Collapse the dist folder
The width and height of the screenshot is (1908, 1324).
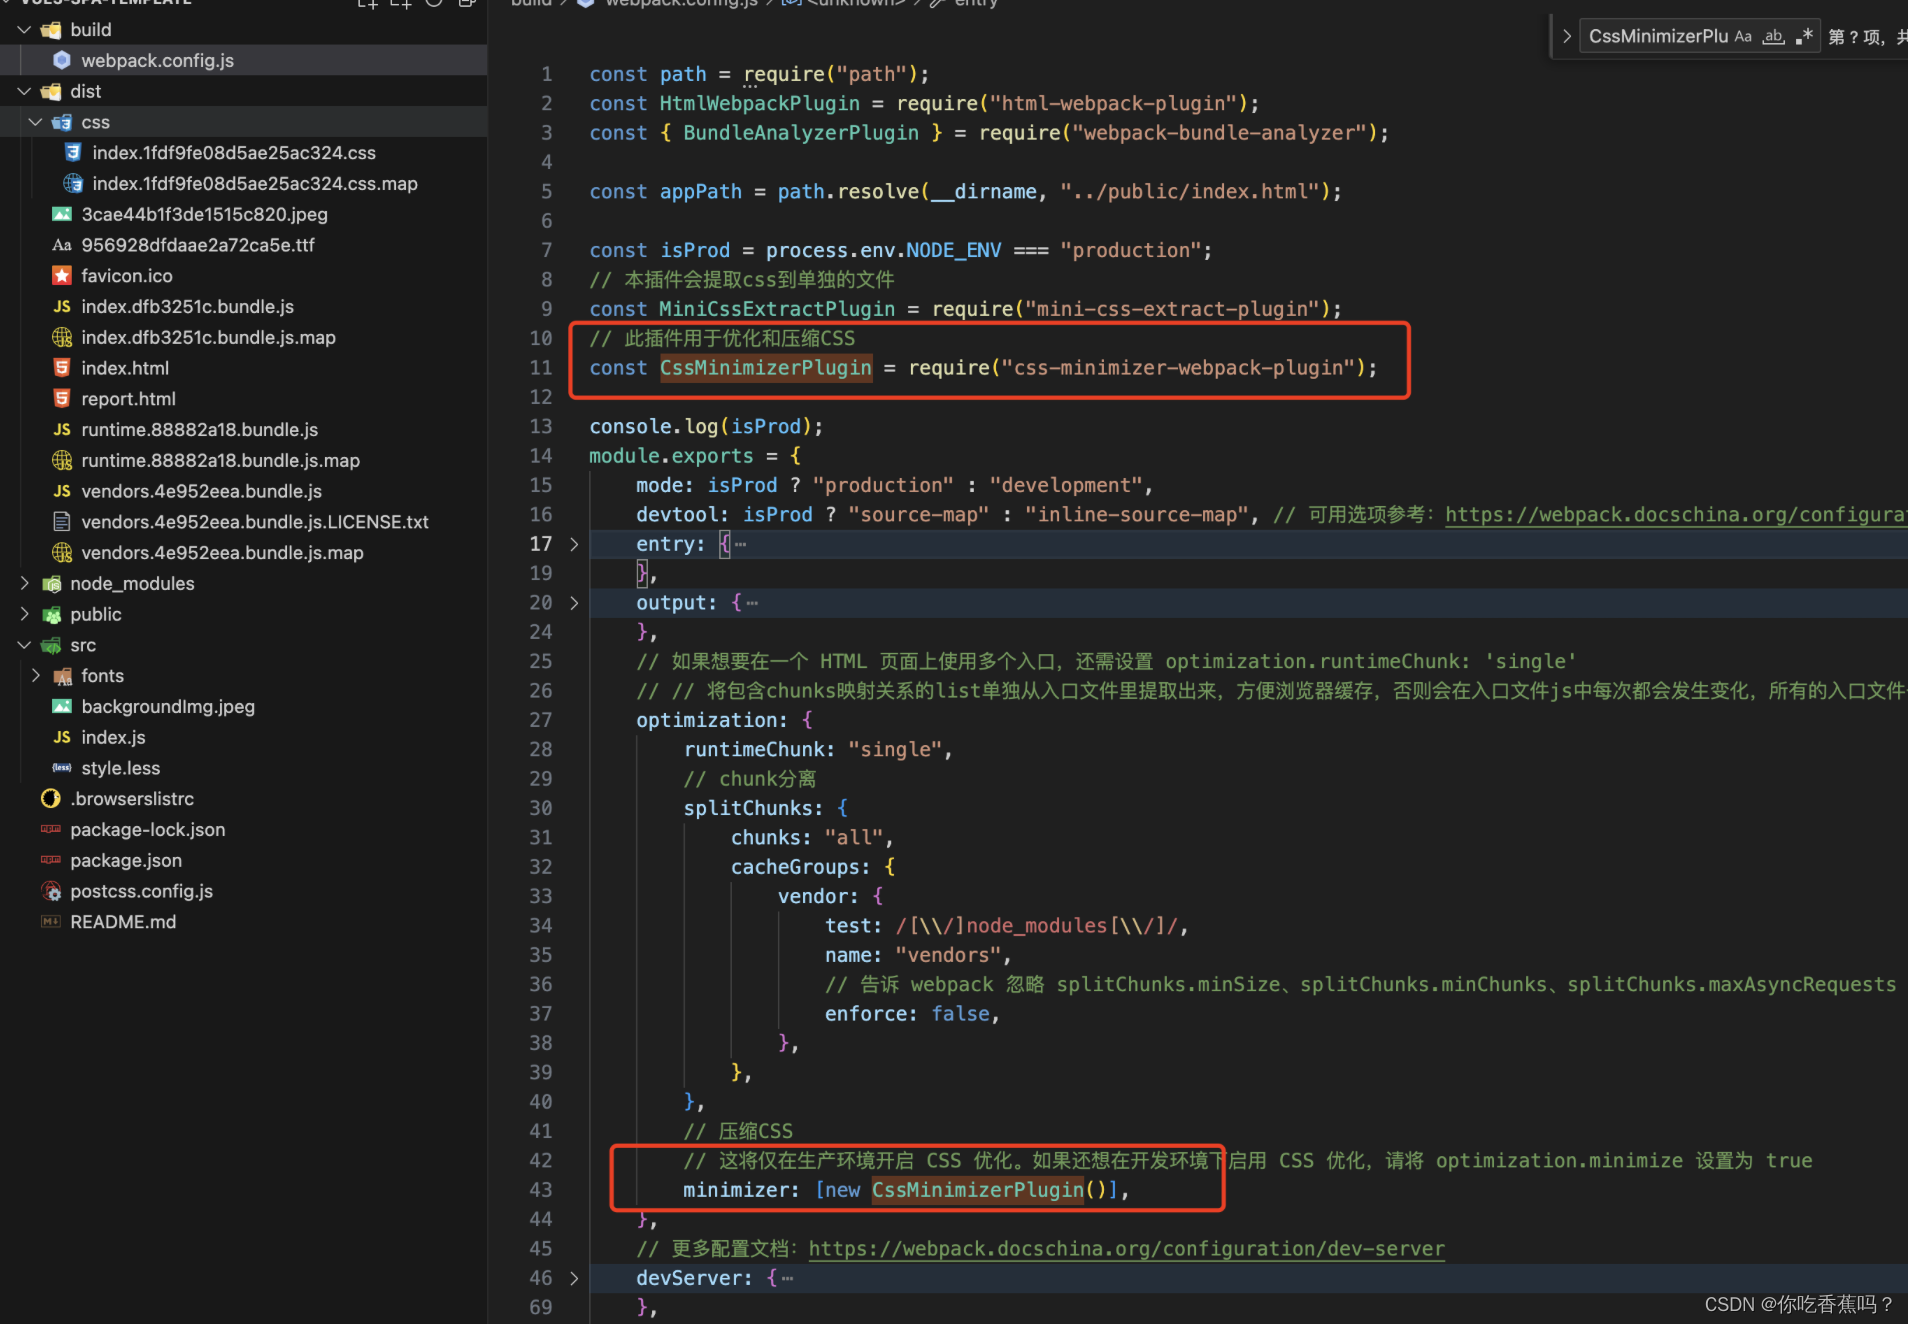click(x=24, y=91)
